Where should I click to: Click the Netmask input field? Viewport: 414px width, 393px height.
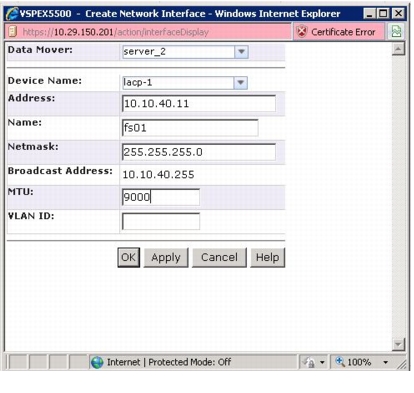pos(199,152)
